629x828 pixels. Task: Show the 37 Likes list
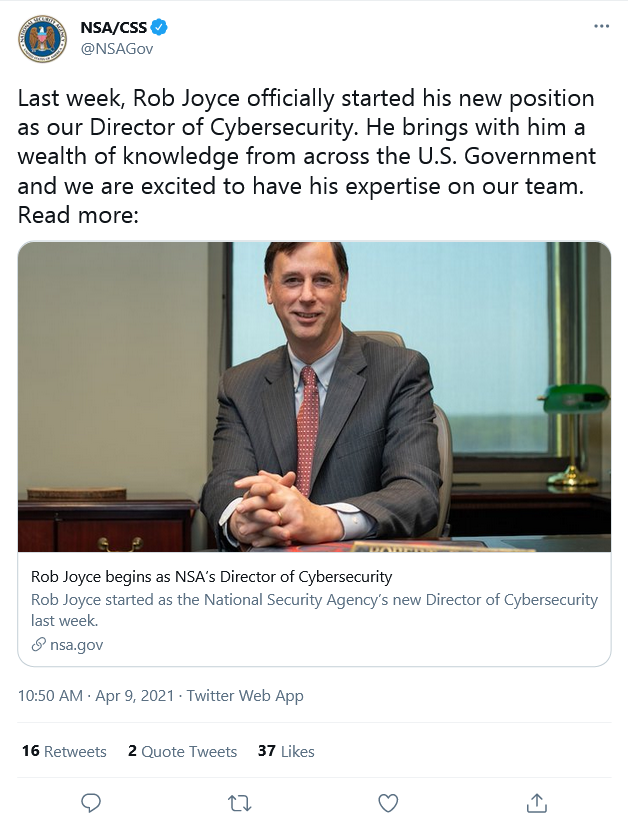pos(286,751)
